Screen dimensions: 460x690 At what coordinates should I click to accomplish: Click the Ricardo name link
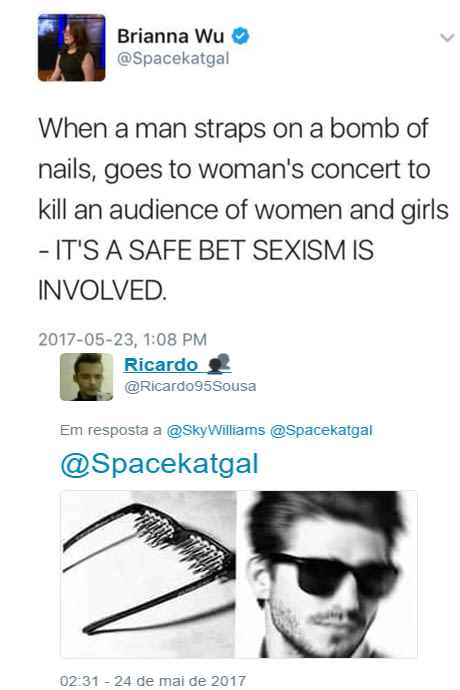point(161,365)
